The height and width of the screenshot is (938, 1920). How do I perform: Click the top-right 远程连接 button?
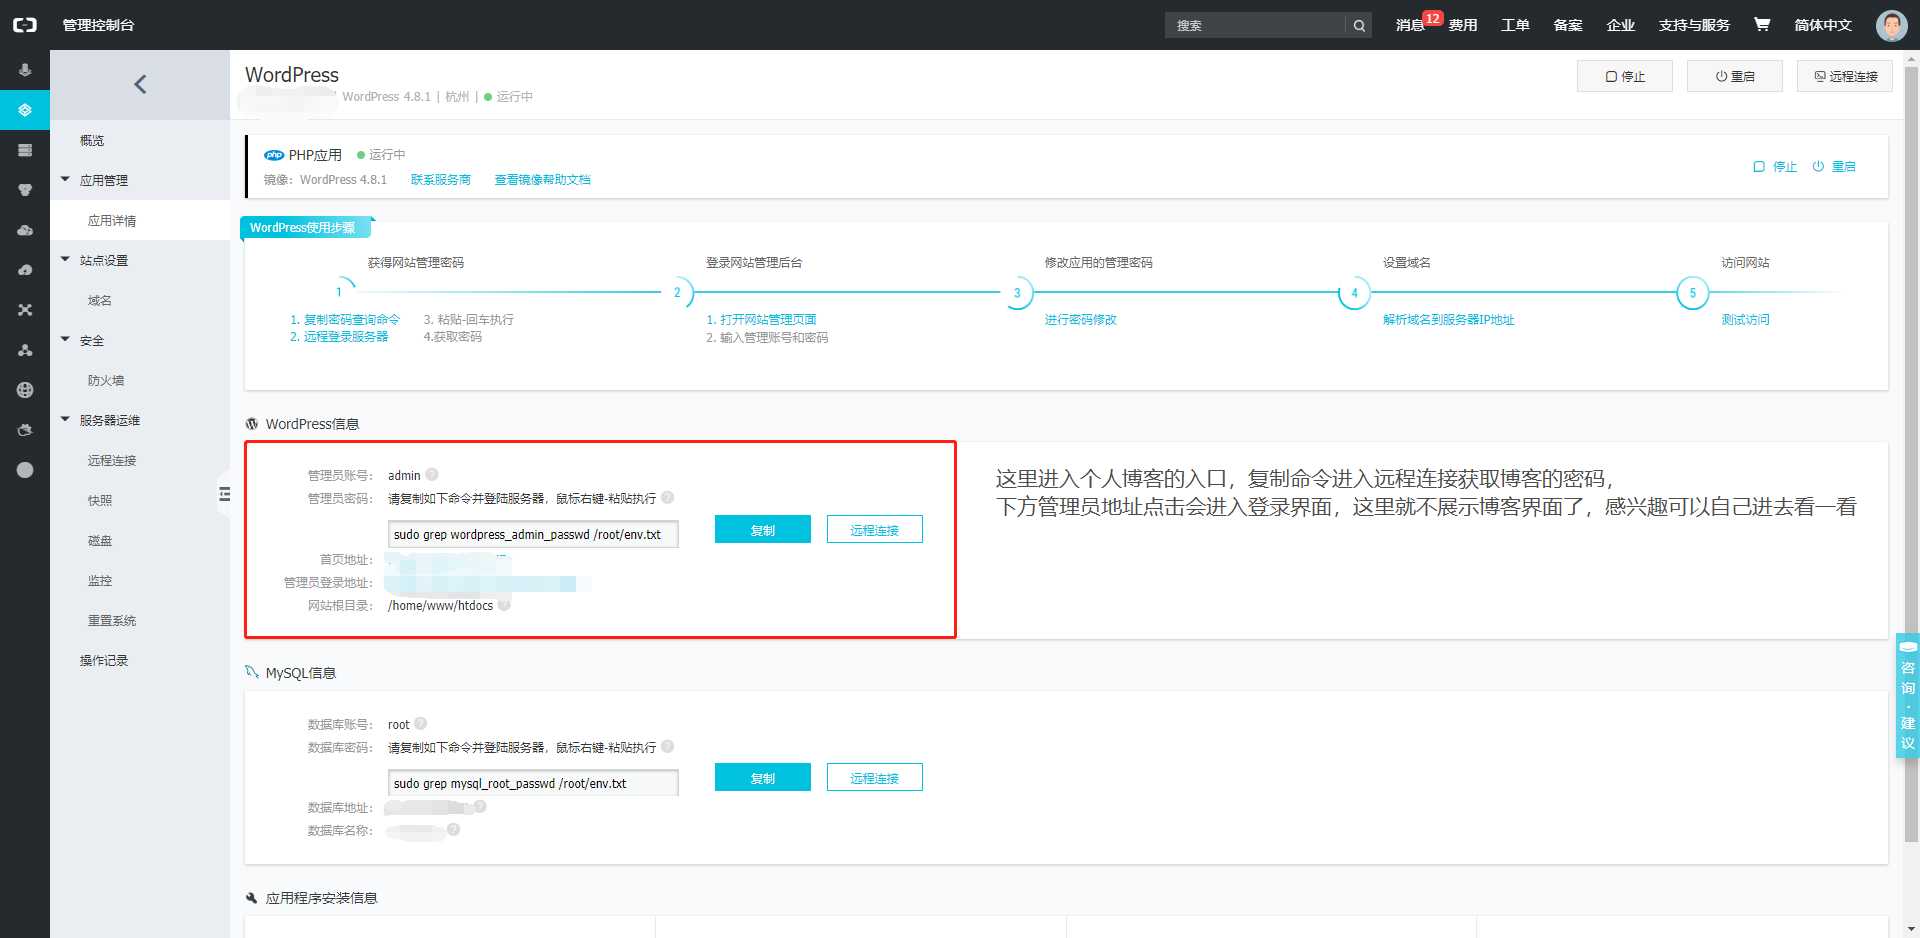click(x=1844, y=76)
